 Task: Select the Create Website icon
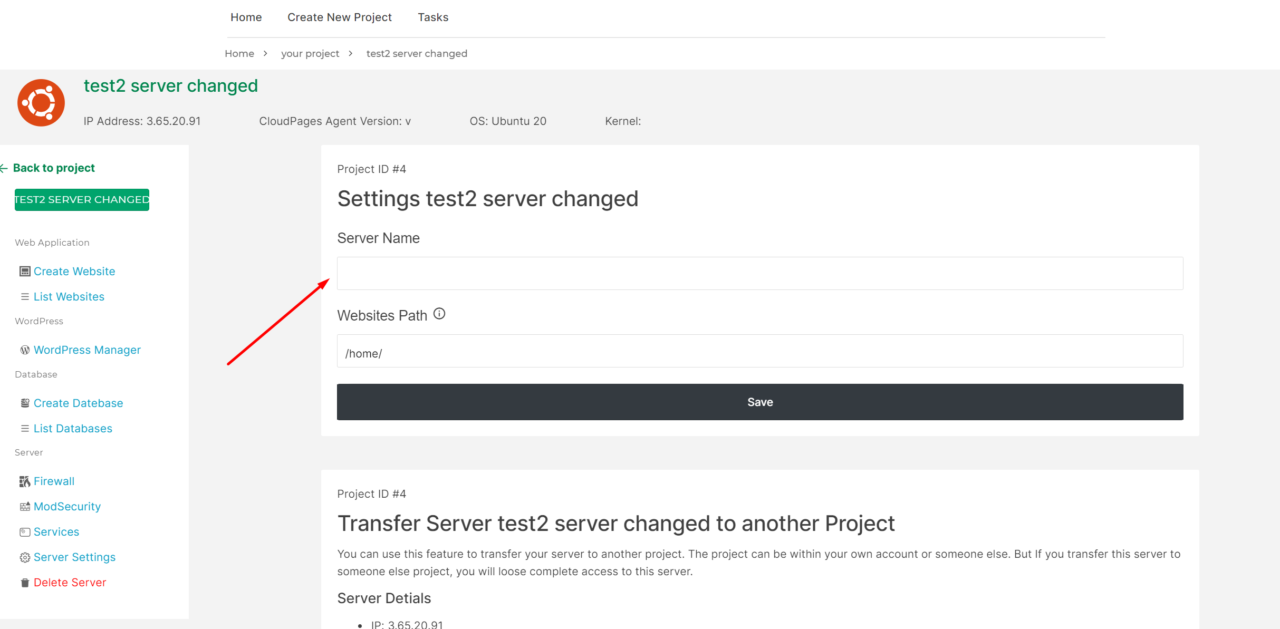(x=25, y=271)
